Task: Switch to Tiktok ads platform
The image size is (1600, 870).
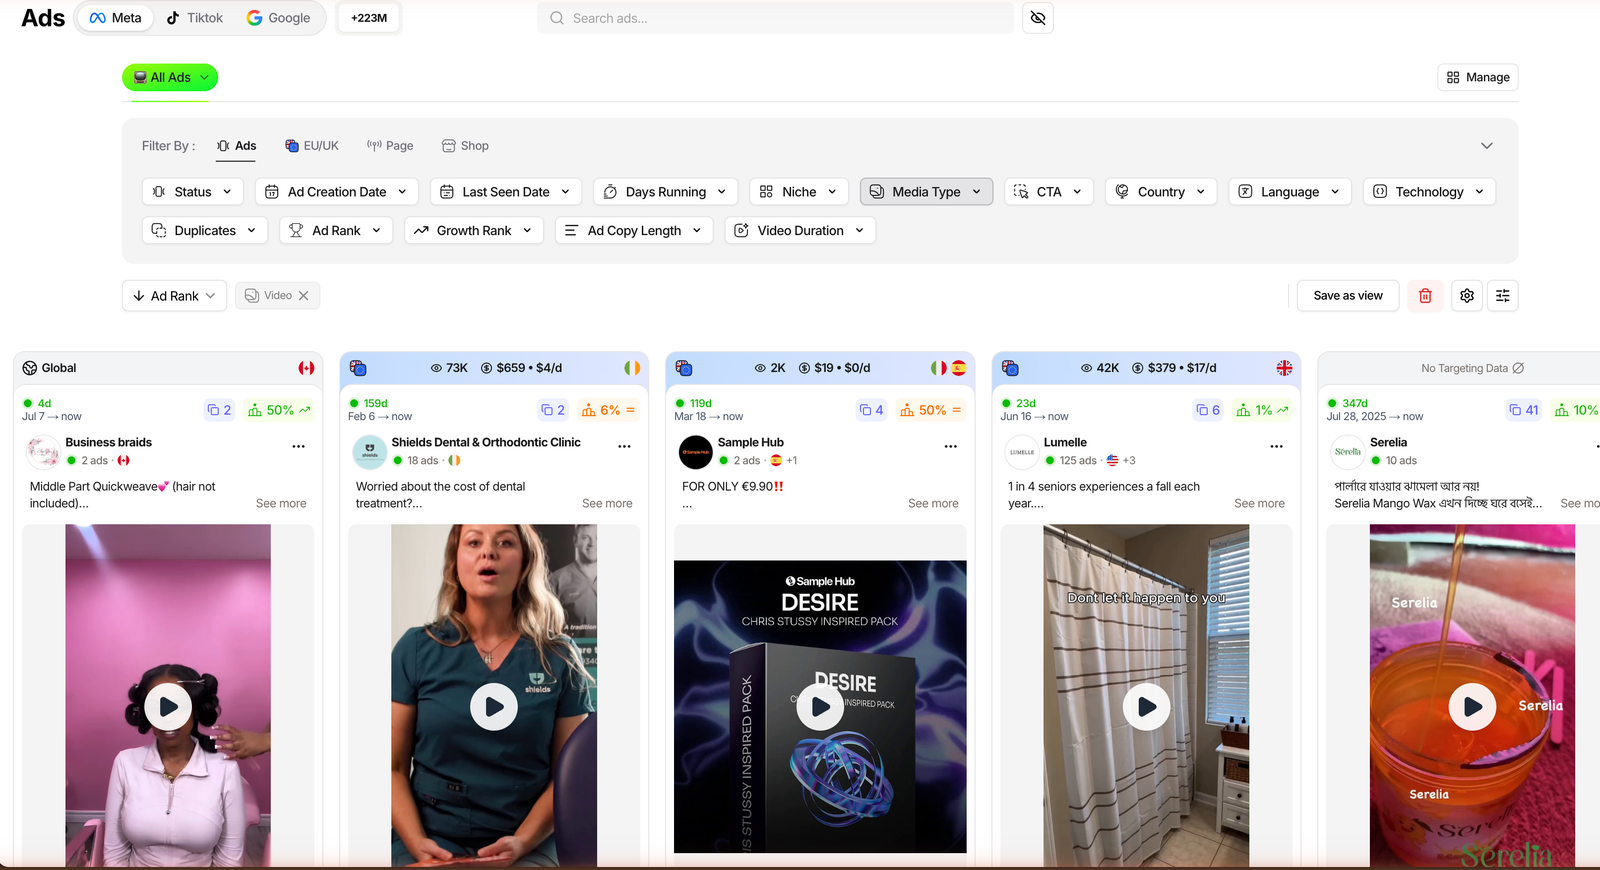Action: [195, 18]
